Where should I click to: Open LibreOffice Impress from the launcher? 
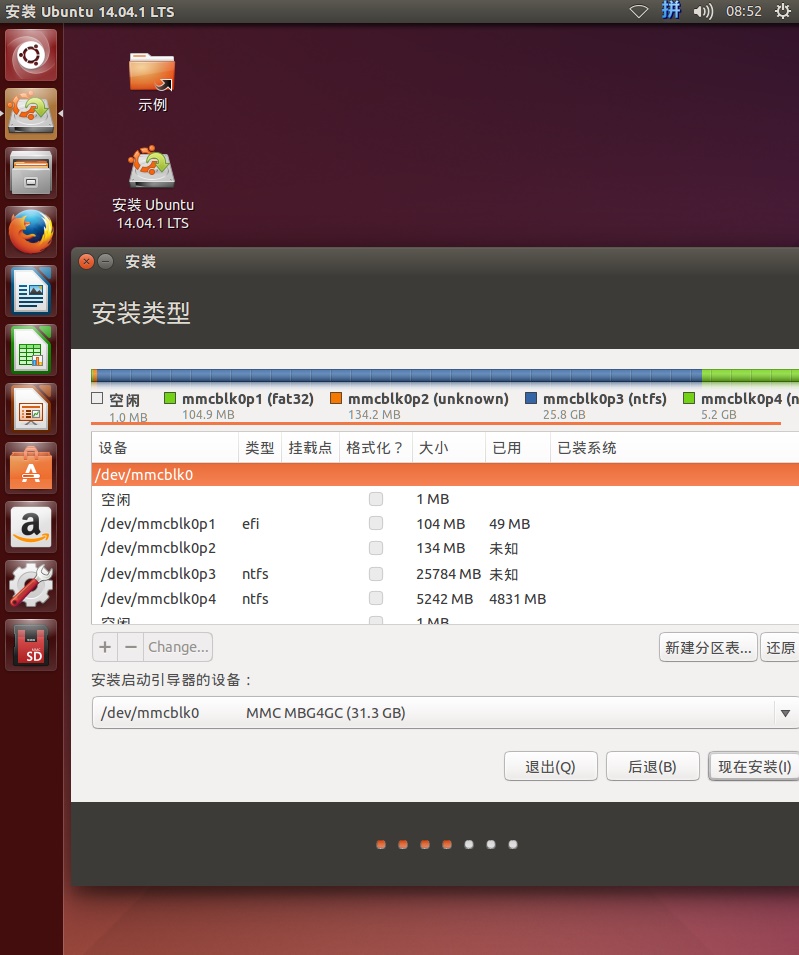[x=31, y=409]
